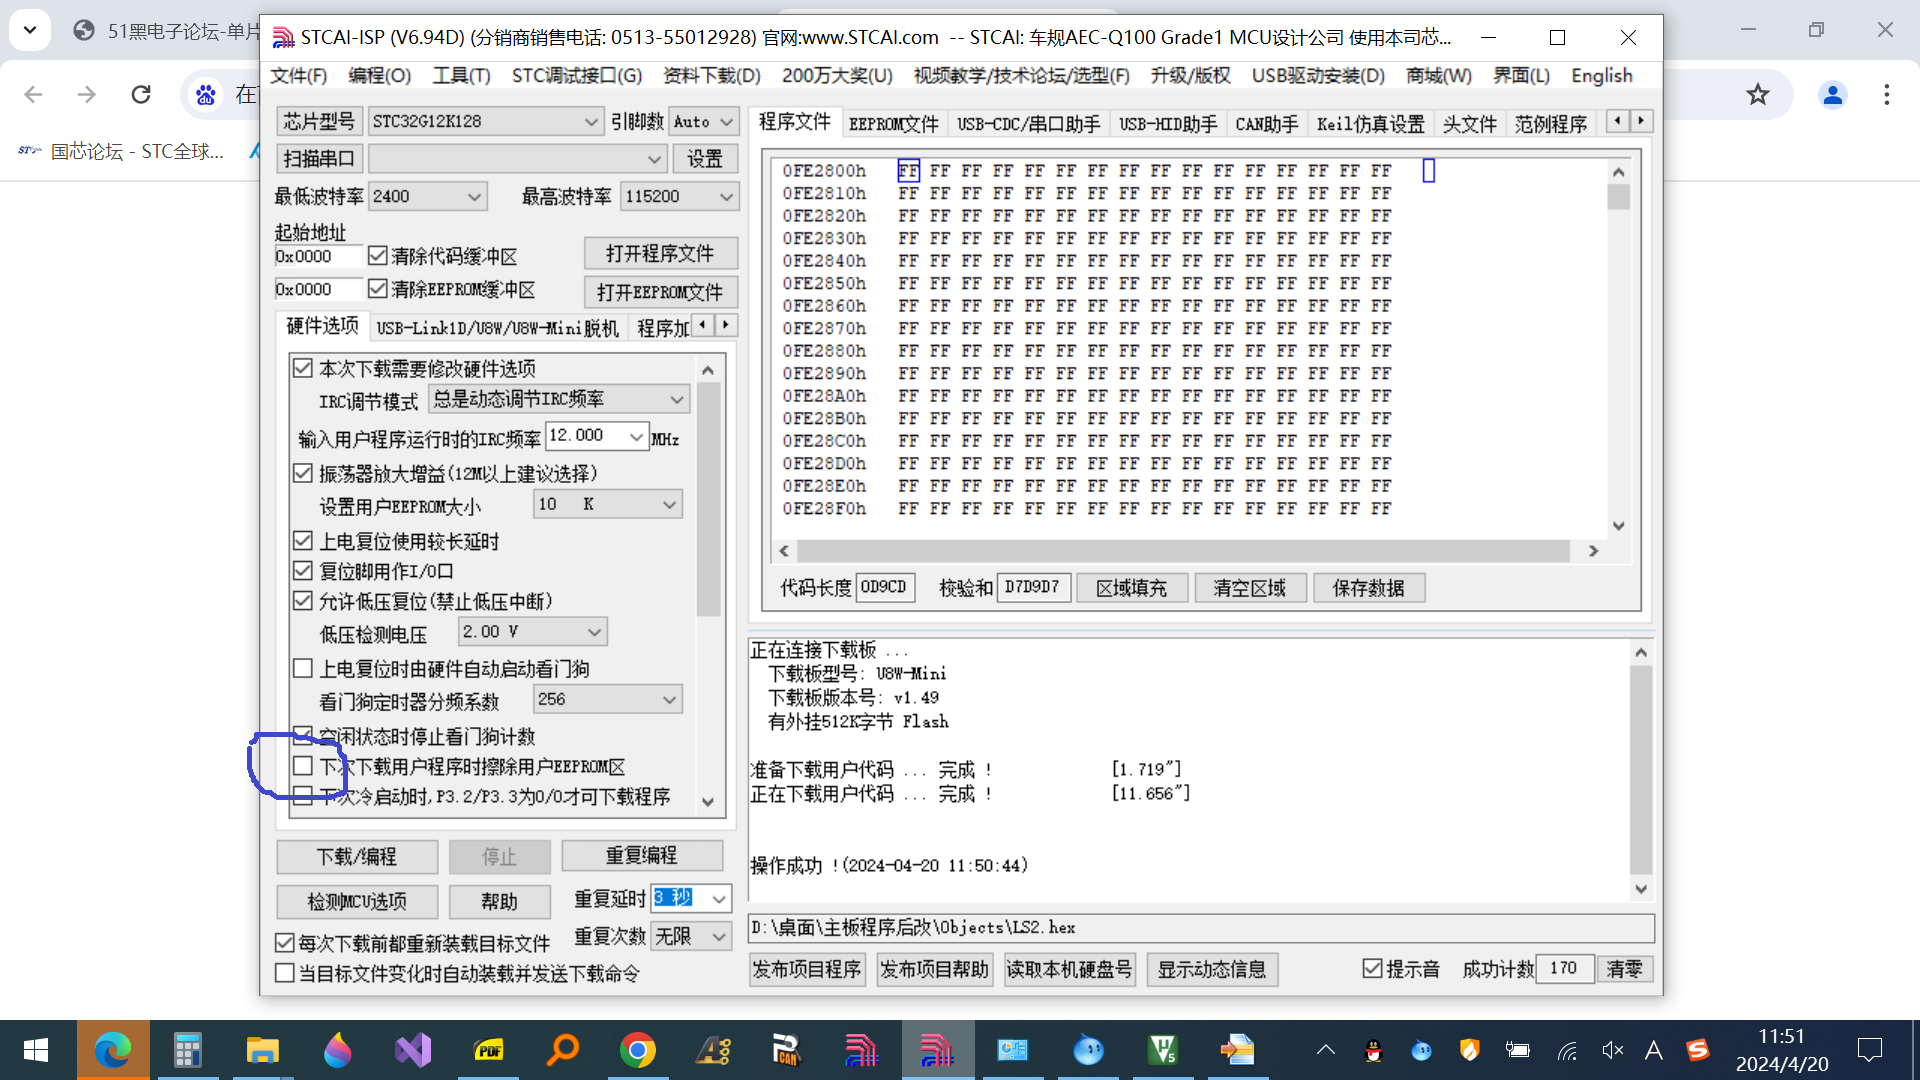The height and width of the screenshot is (1080, 1920).
Task: Open IRC调节模式 dropdown
Action: (x=559, y=399)
